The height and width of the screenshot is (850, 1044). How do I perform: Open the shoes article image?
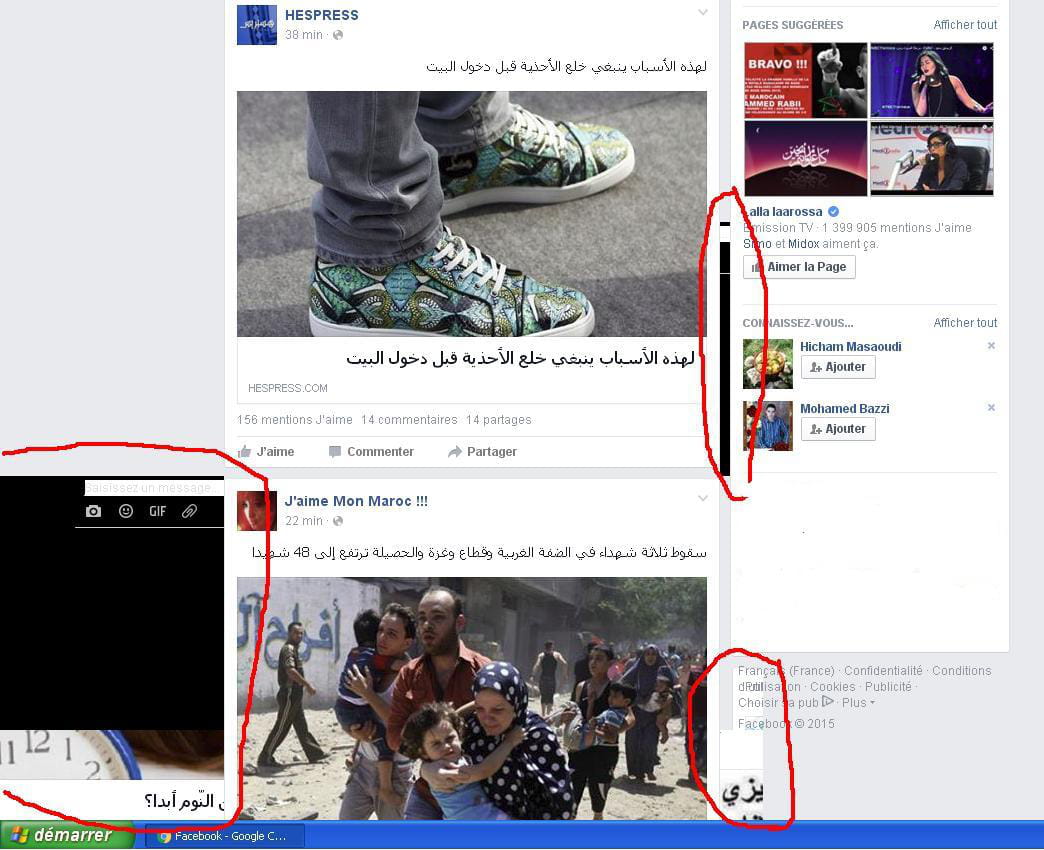coord(472,214)
